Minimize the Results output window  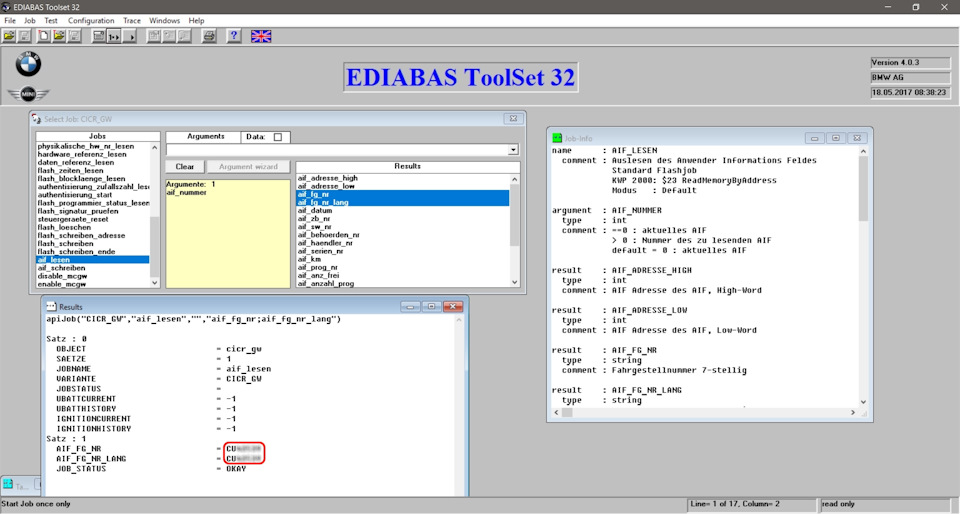point(410,307)
